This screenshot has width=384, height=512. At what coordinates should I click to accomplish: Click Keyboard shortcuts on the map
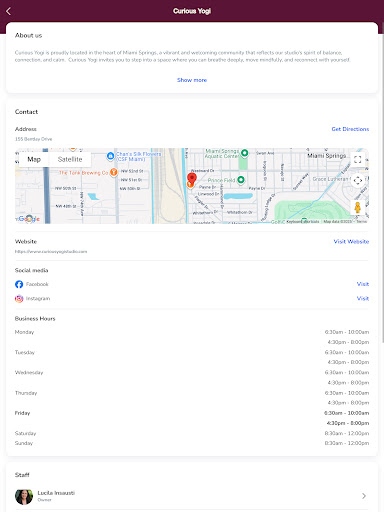pyautogui.click(x=303, y=221)
